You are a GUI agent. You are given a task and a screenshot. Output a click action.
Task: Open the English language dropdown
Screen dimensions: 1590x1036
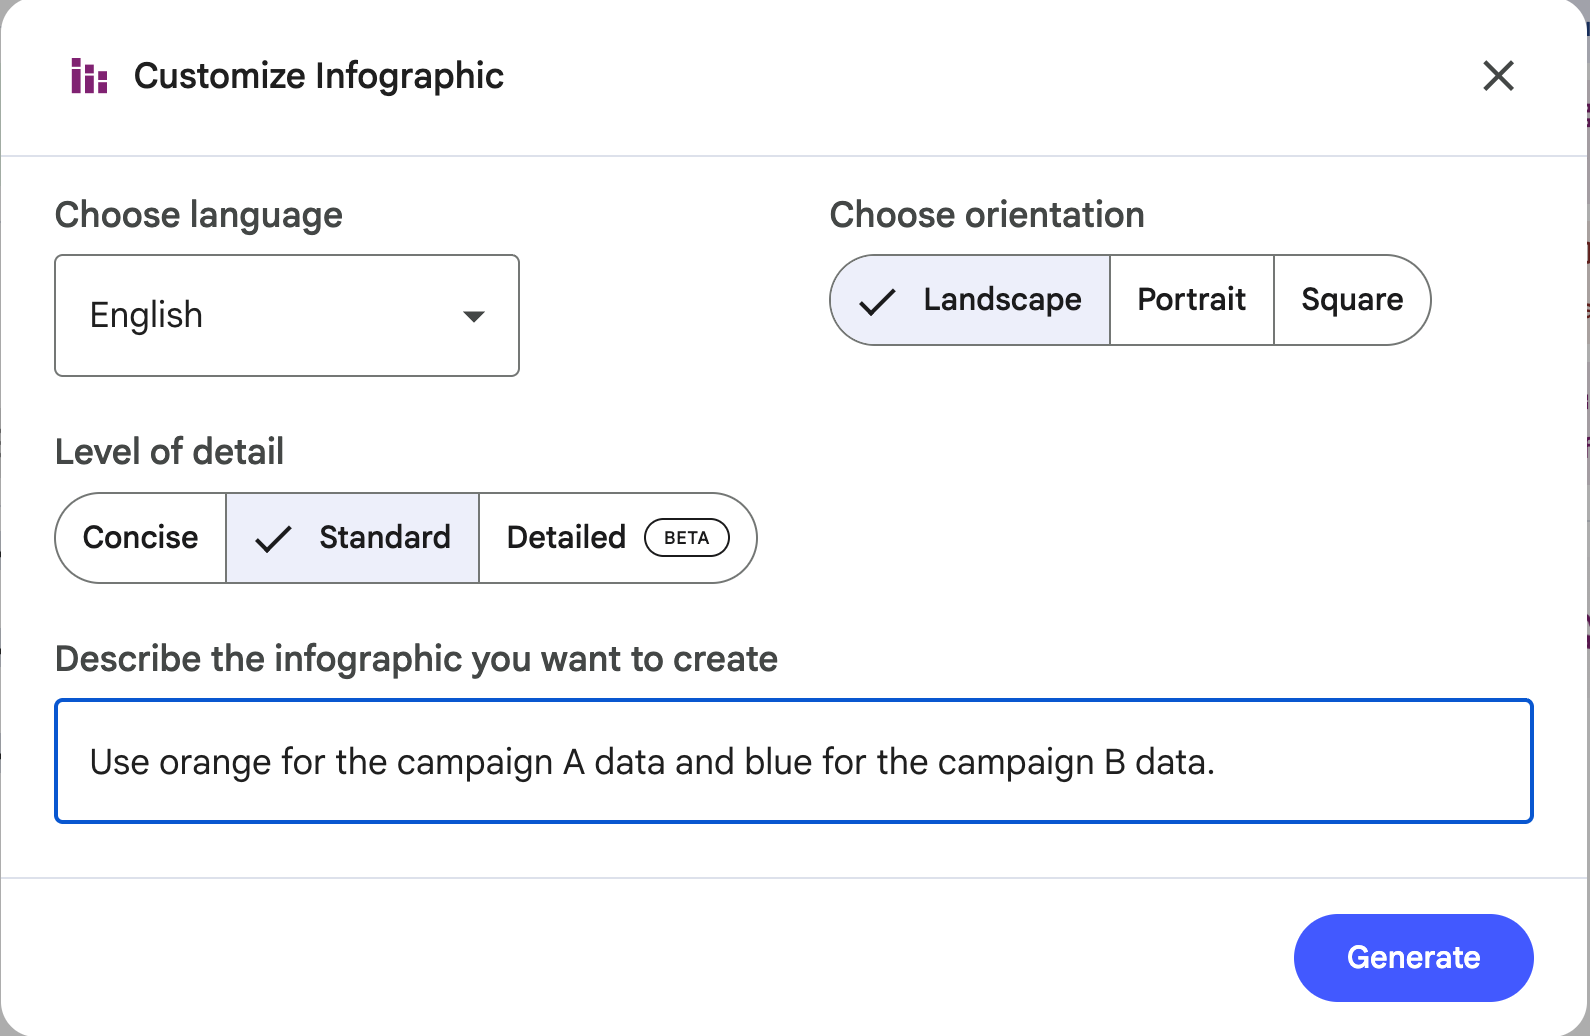286,316
